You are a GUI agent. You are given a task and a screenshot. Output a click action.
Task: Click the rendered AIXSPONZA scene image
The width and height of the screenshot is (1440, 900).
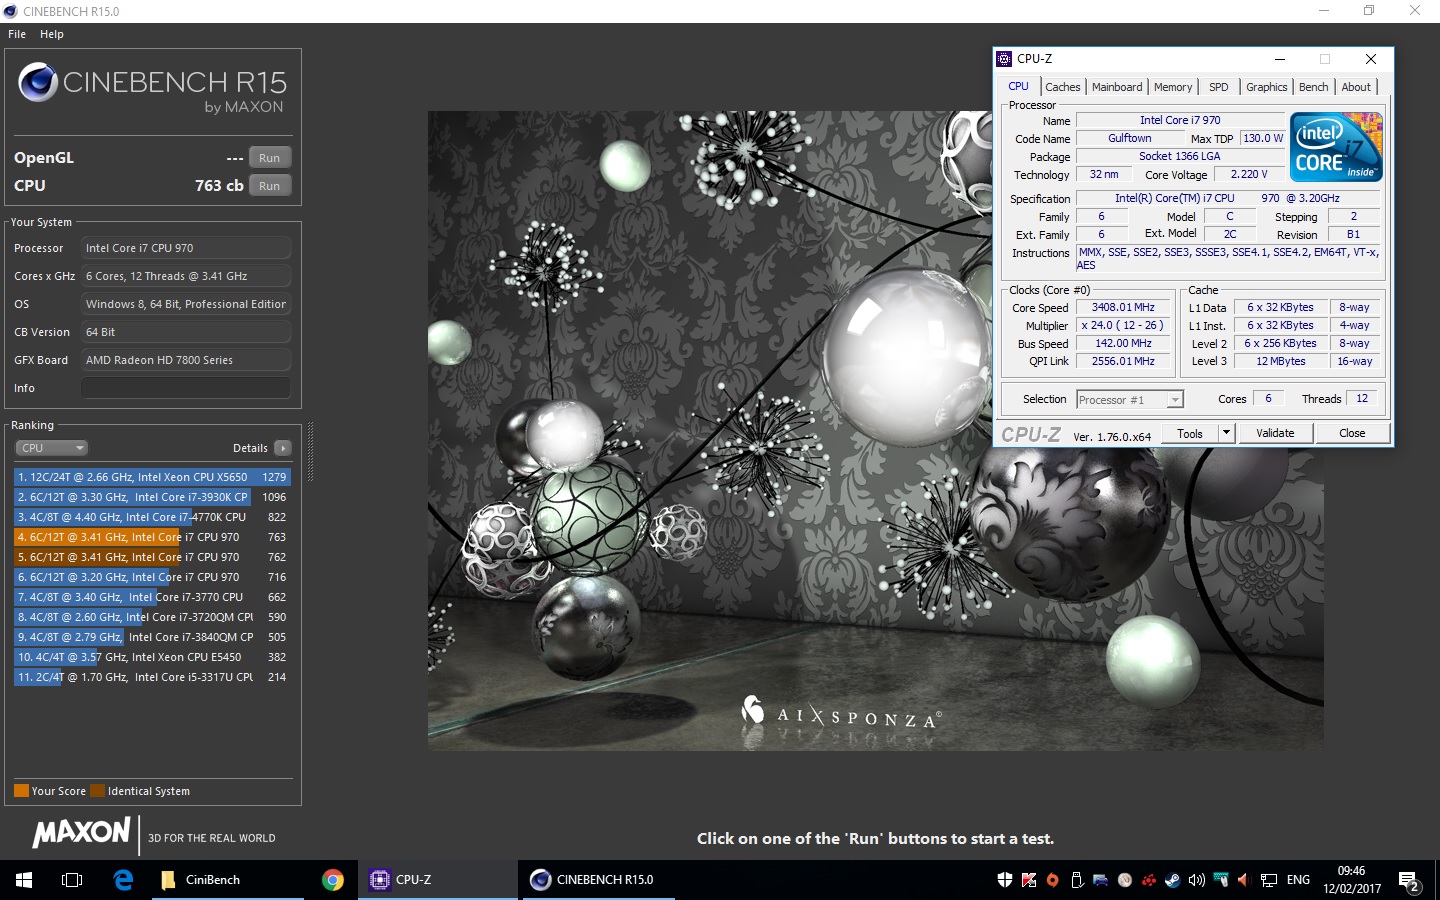tap(875, 430)
